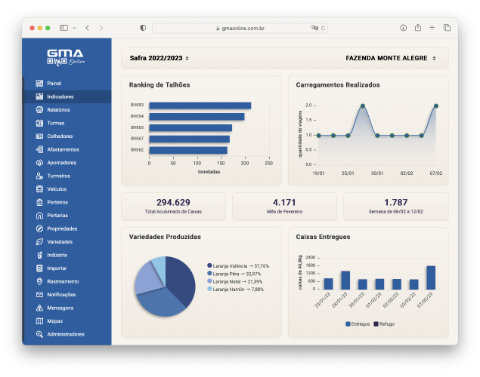Screen dimensions: 480x377
Task: Go to Colhedores menu item
Action: [60, 136]
